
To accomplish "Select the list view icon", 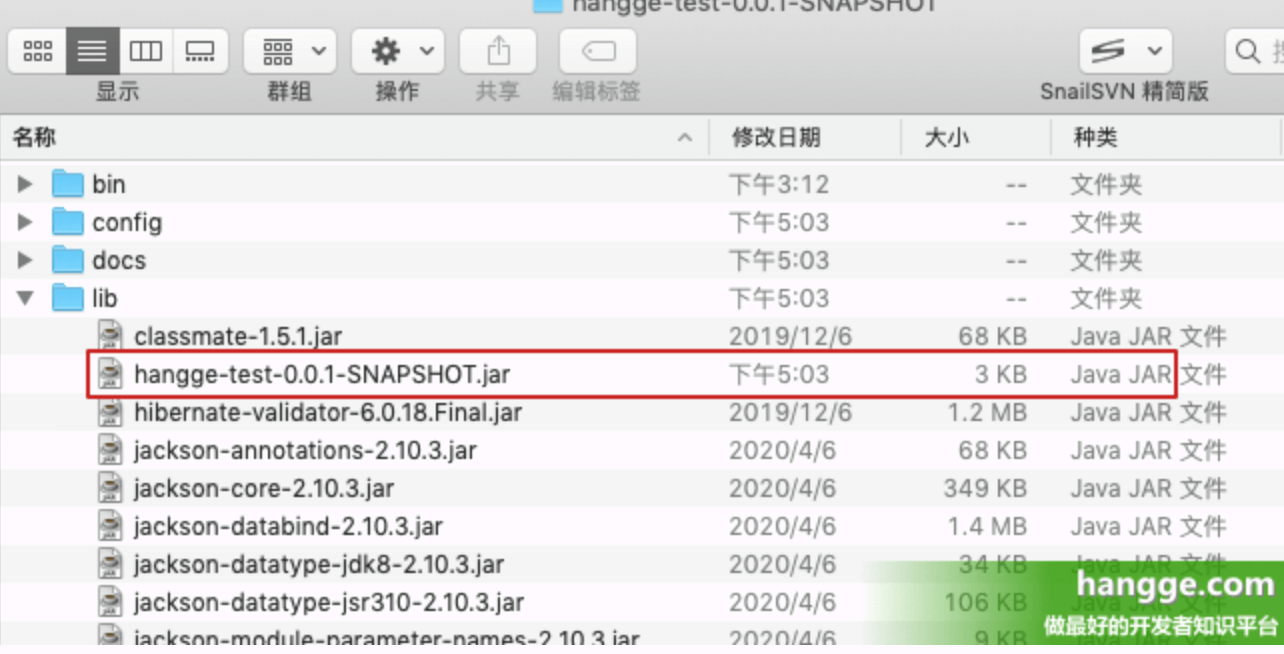I will pyautogui.click(x=91, y=51).
